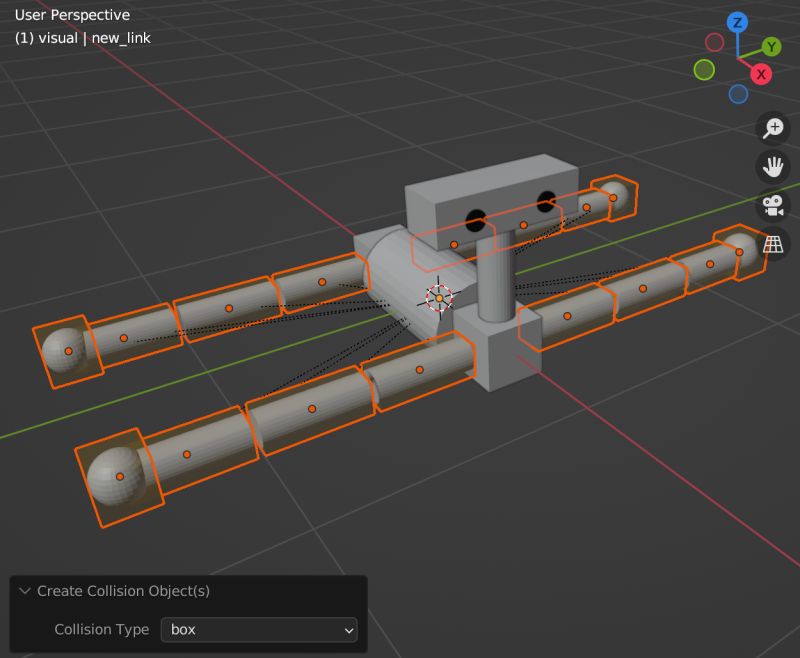Open the Collision Type dropdown
Image resolution: width=800 pixels, height=658 pixels.
[x=258, y=630]
